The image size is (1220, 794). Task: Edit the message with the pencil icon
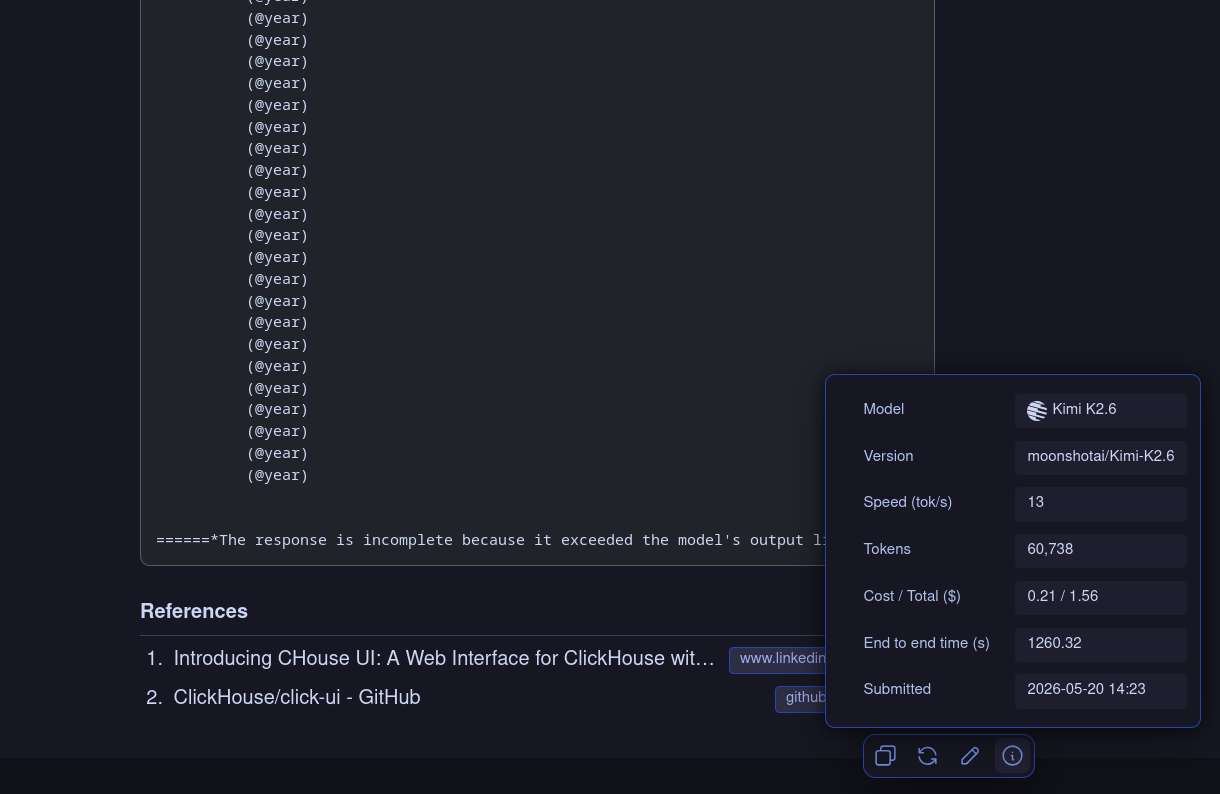pyautogui.click(x=970, y=756)
